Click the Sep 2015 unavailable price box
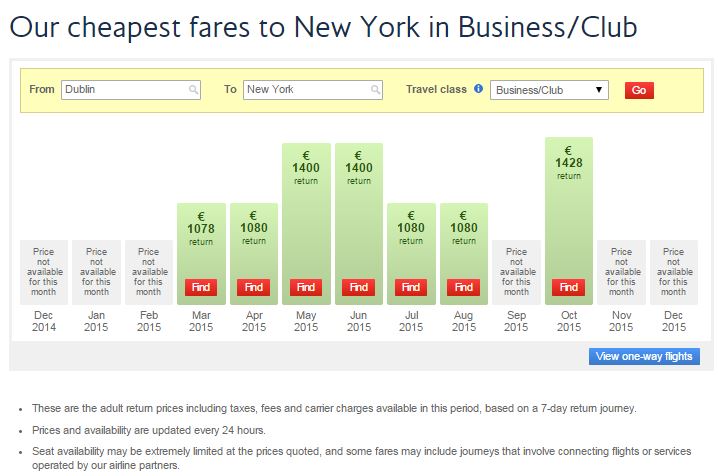 coord(516,271)
